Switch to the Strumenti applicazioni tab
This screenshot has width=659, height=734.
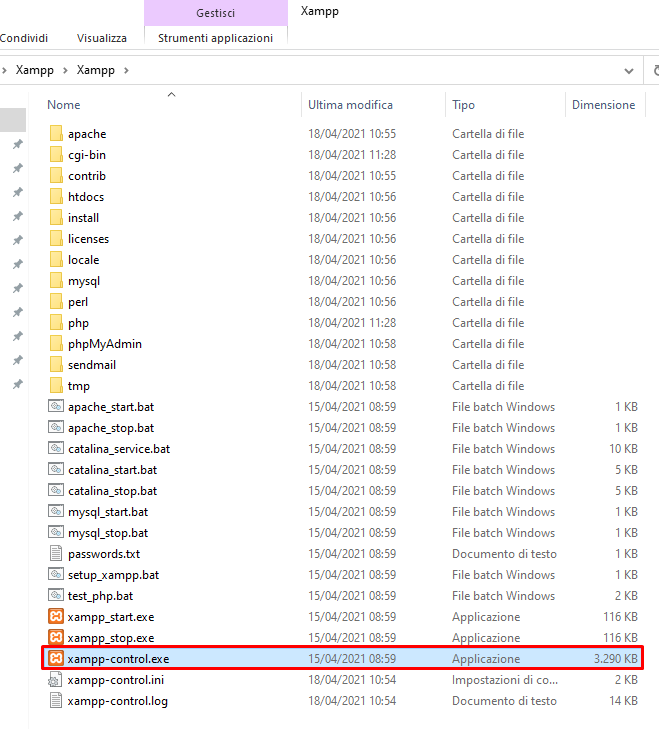coord(215,38)
